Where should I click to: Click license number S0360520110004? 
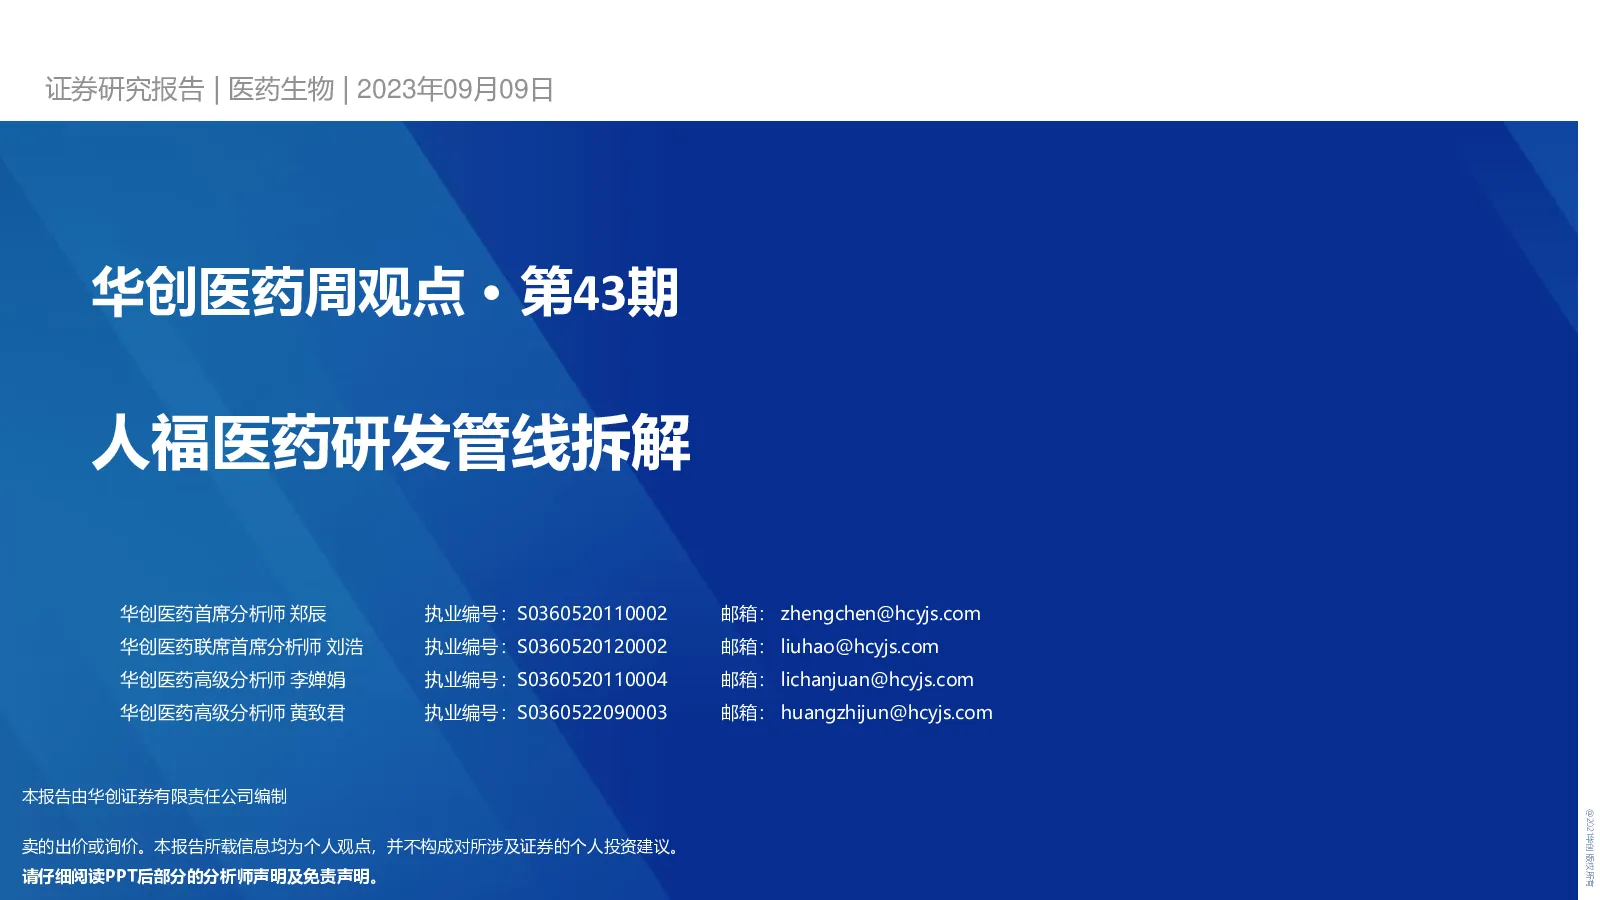click(x=592, y=680)
